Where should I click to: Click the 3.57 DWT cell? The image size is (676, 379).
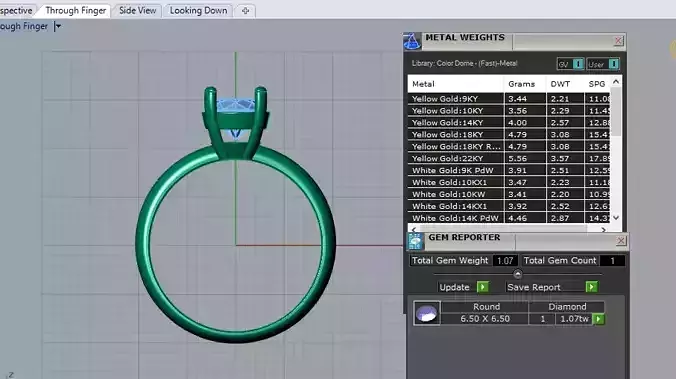point(565,159)
